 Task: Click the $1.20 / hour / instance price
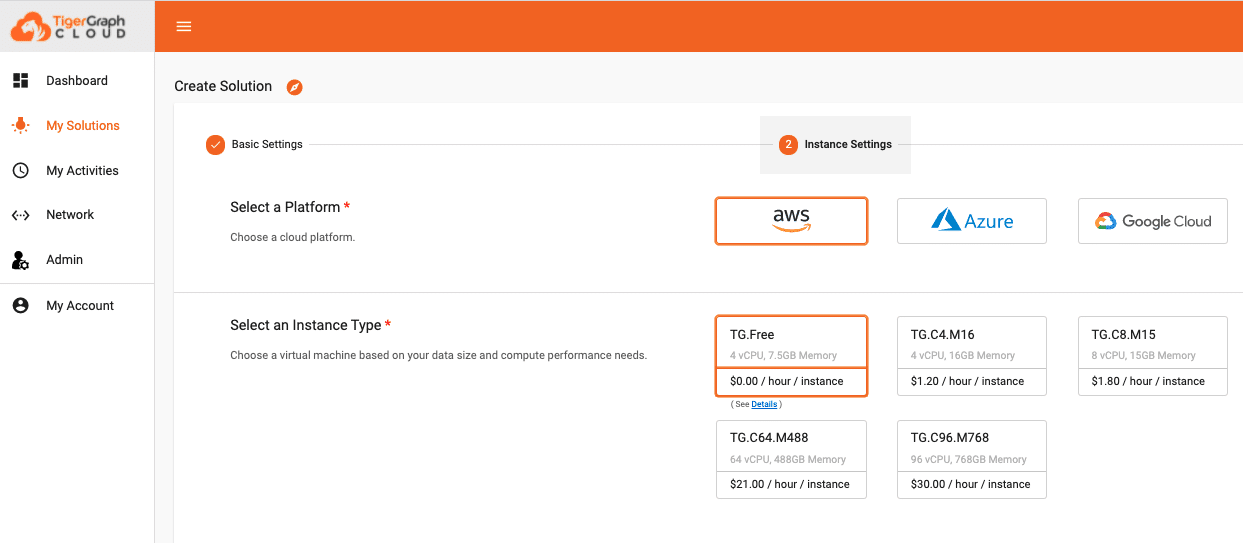coord(967,382)
